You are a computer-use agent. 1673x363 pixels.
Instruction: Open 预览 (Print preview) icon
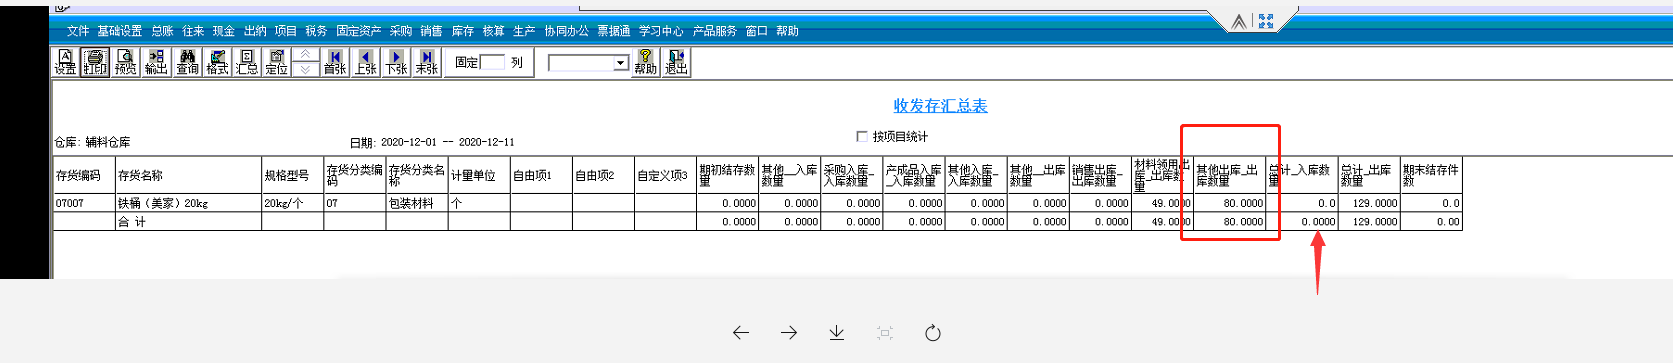pos(125,62)
